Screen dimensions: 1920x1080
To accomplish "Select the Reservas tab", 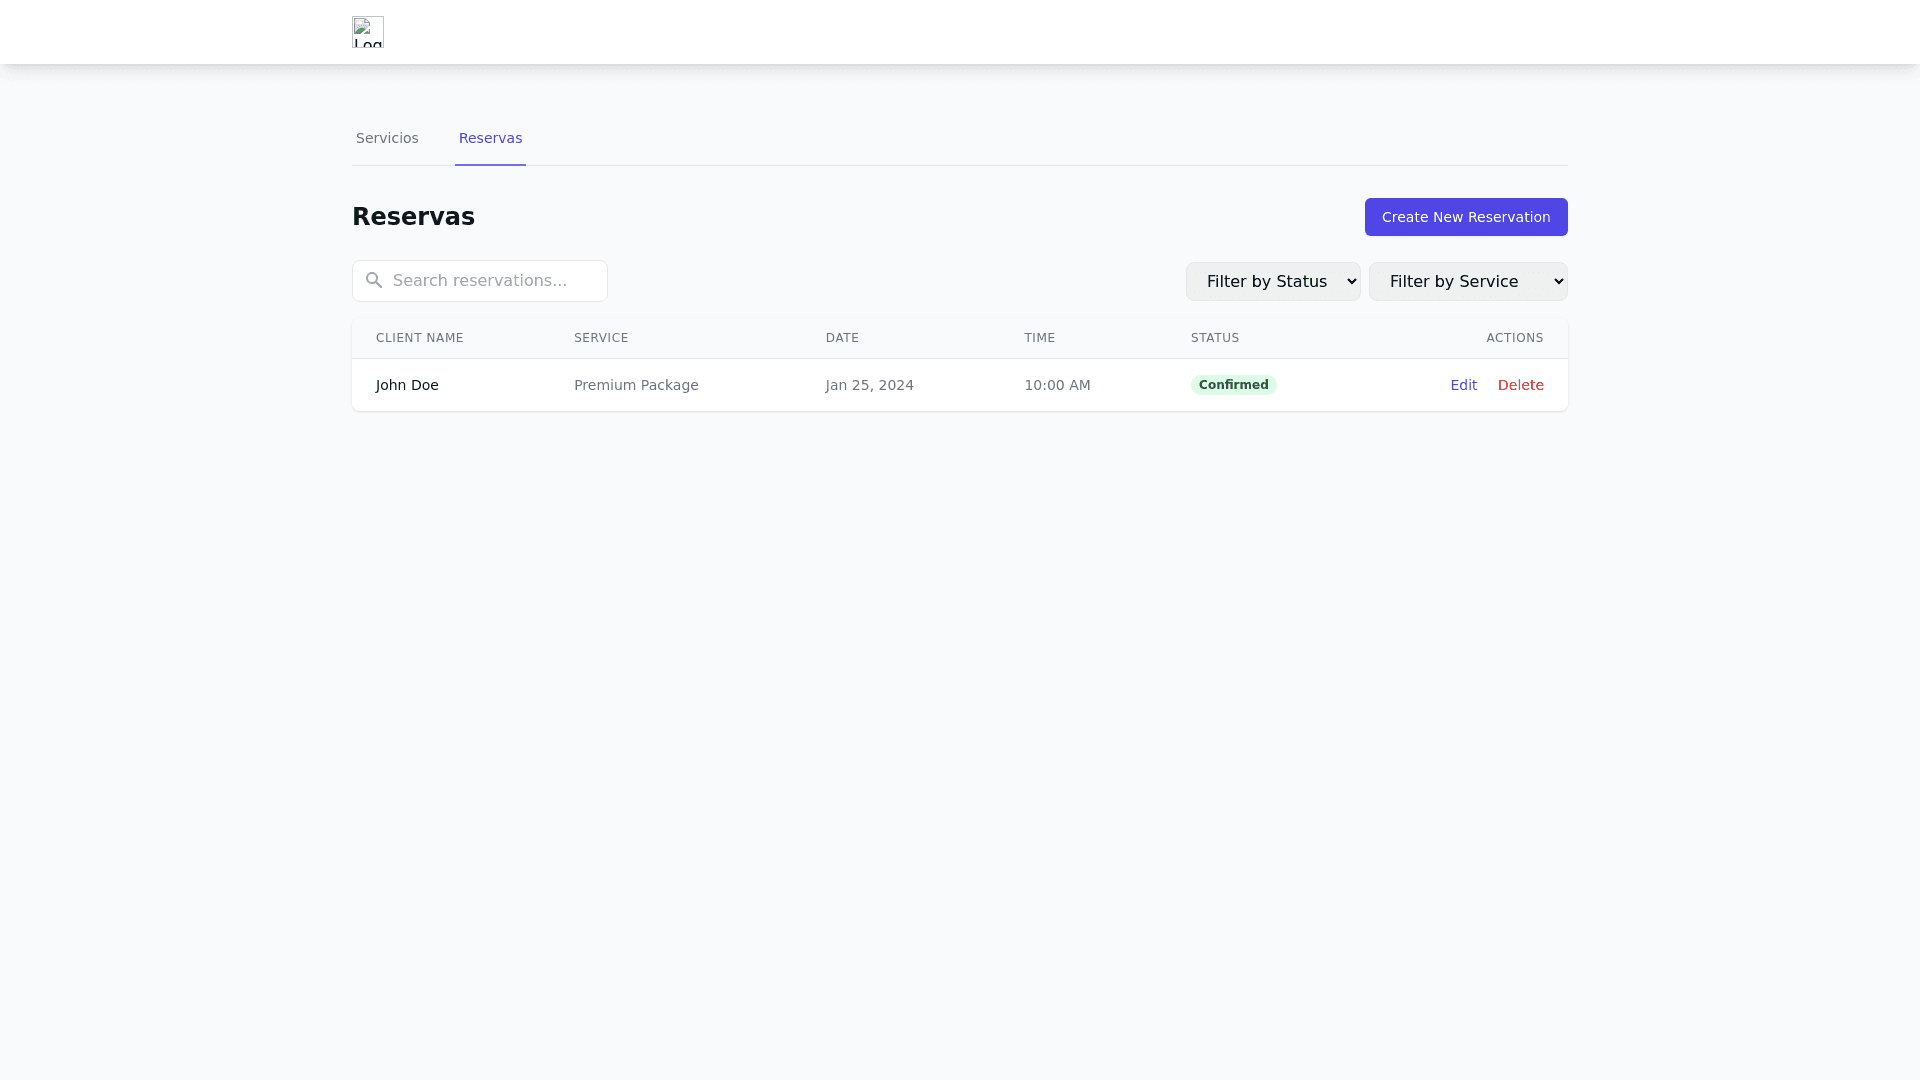I will coord(490,139).
